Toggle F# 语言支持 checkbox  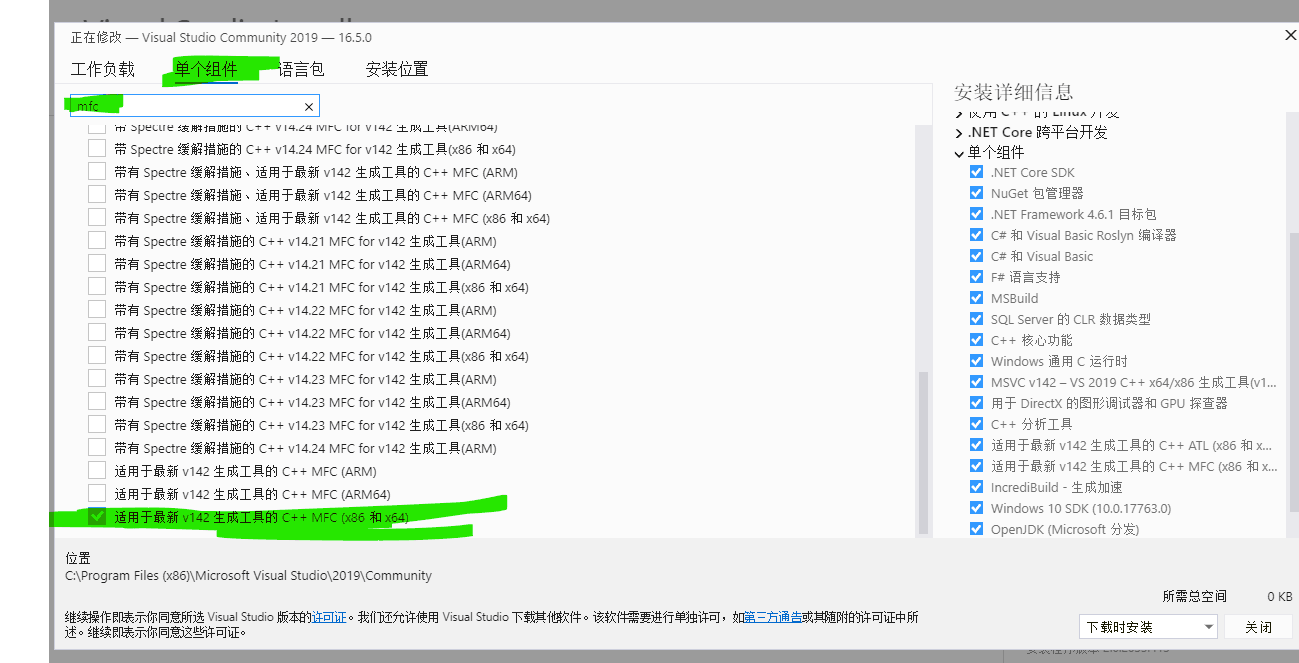(976, 277)
